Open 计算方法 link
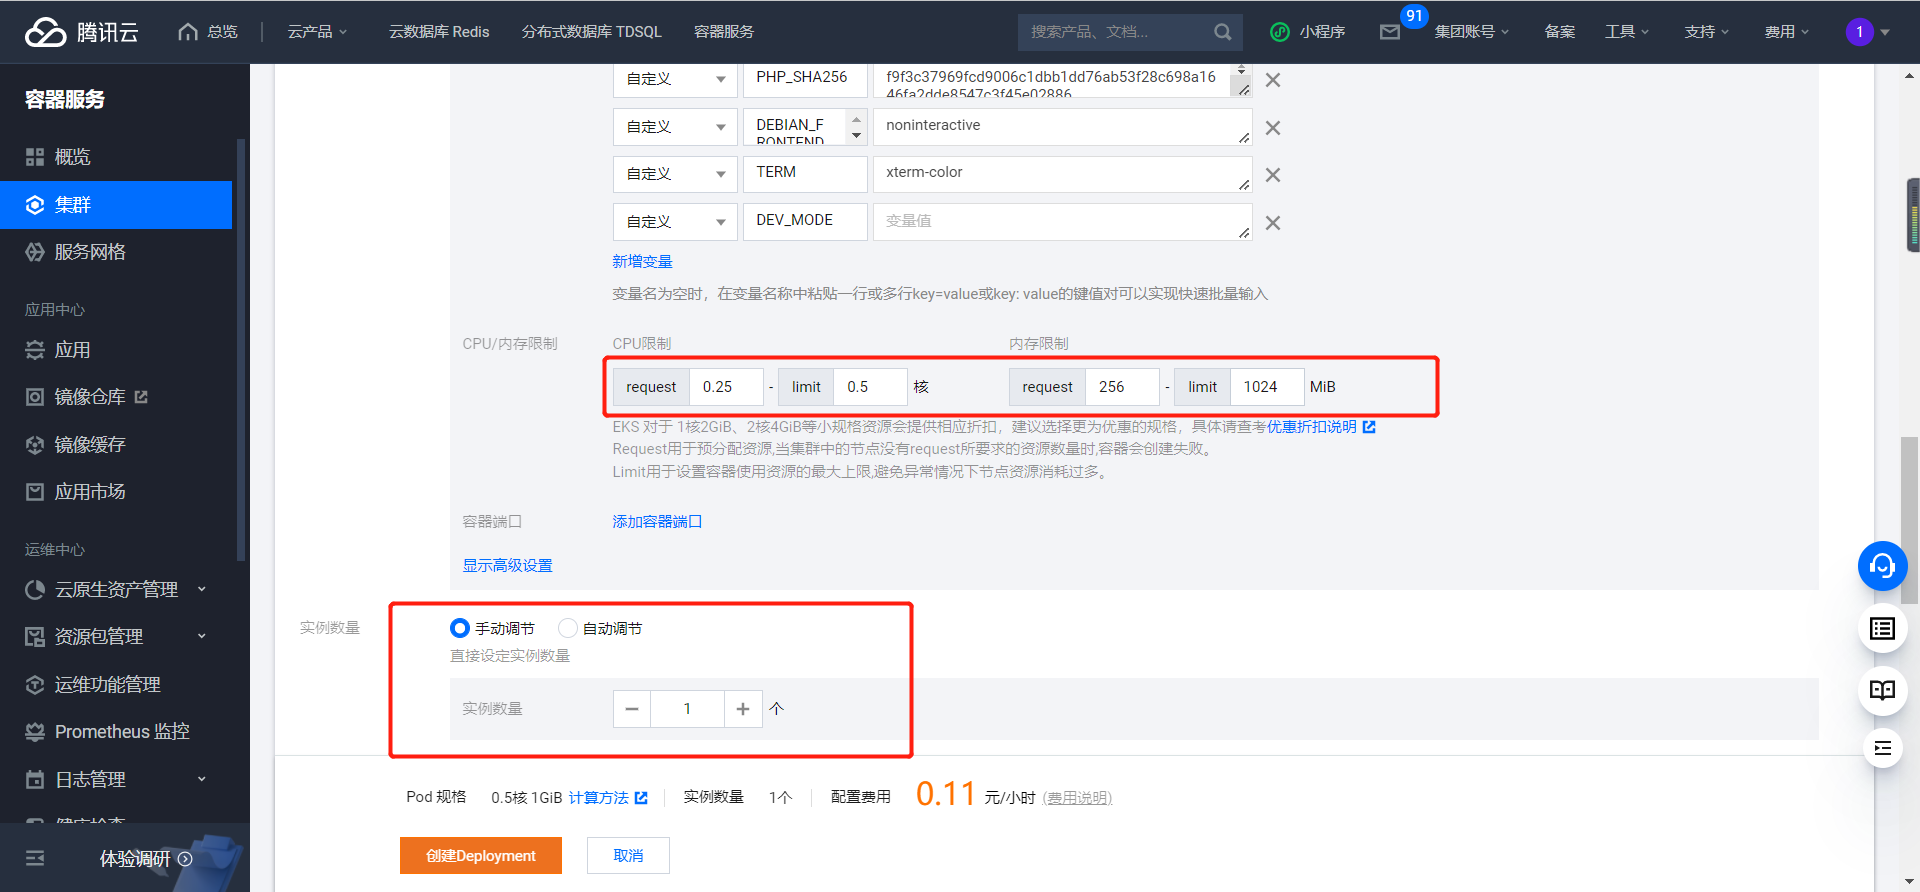1920x892 pixels. [x=608, y=798]
